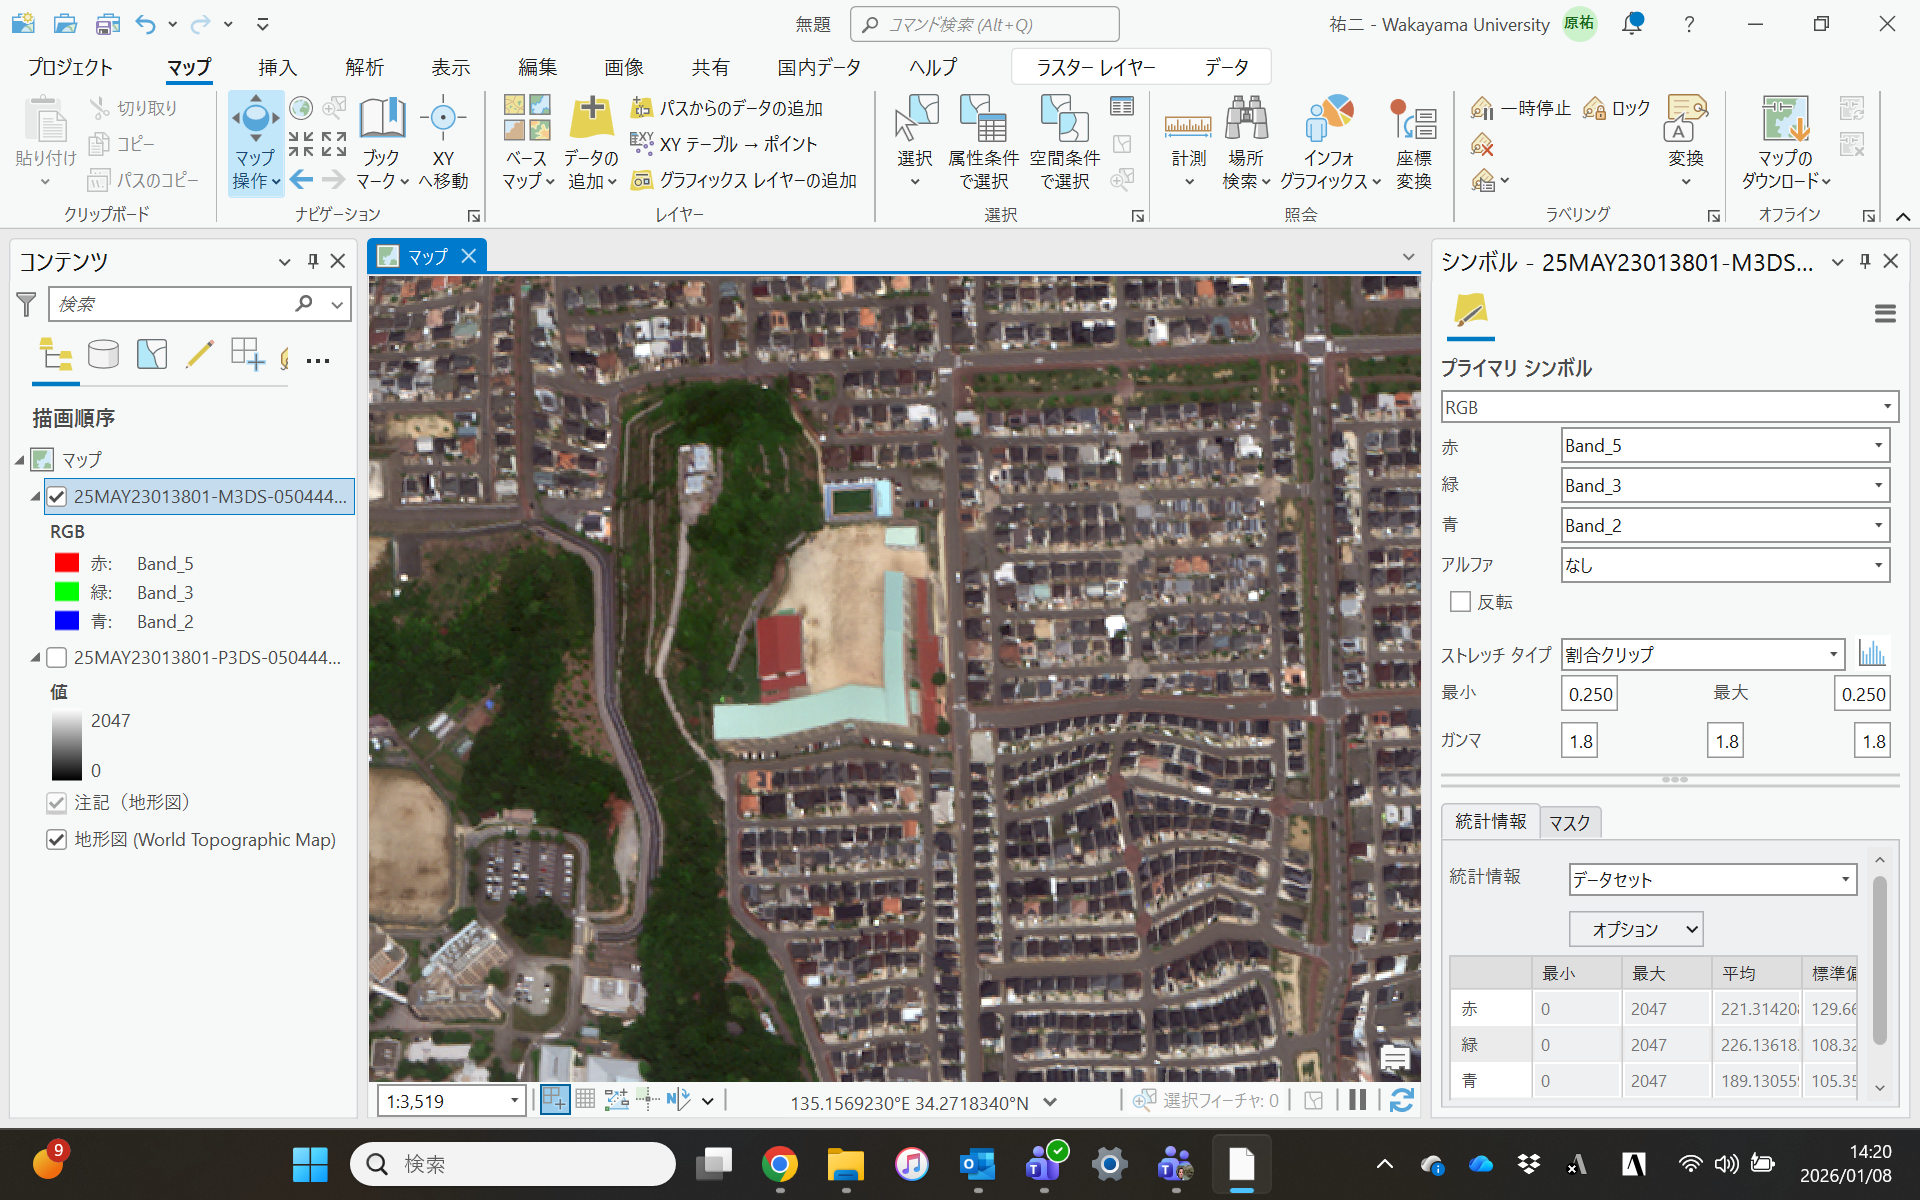
Task: Open the histogram icon beside stretch type
Action: (x=1871, y=654)
